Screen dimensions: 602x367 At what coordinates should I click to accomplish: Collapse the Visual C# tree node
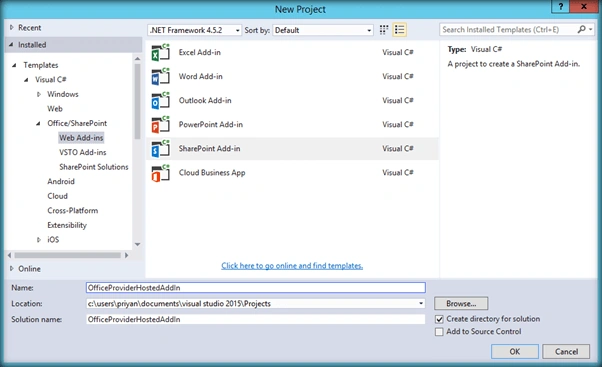(x=26, y=80)
